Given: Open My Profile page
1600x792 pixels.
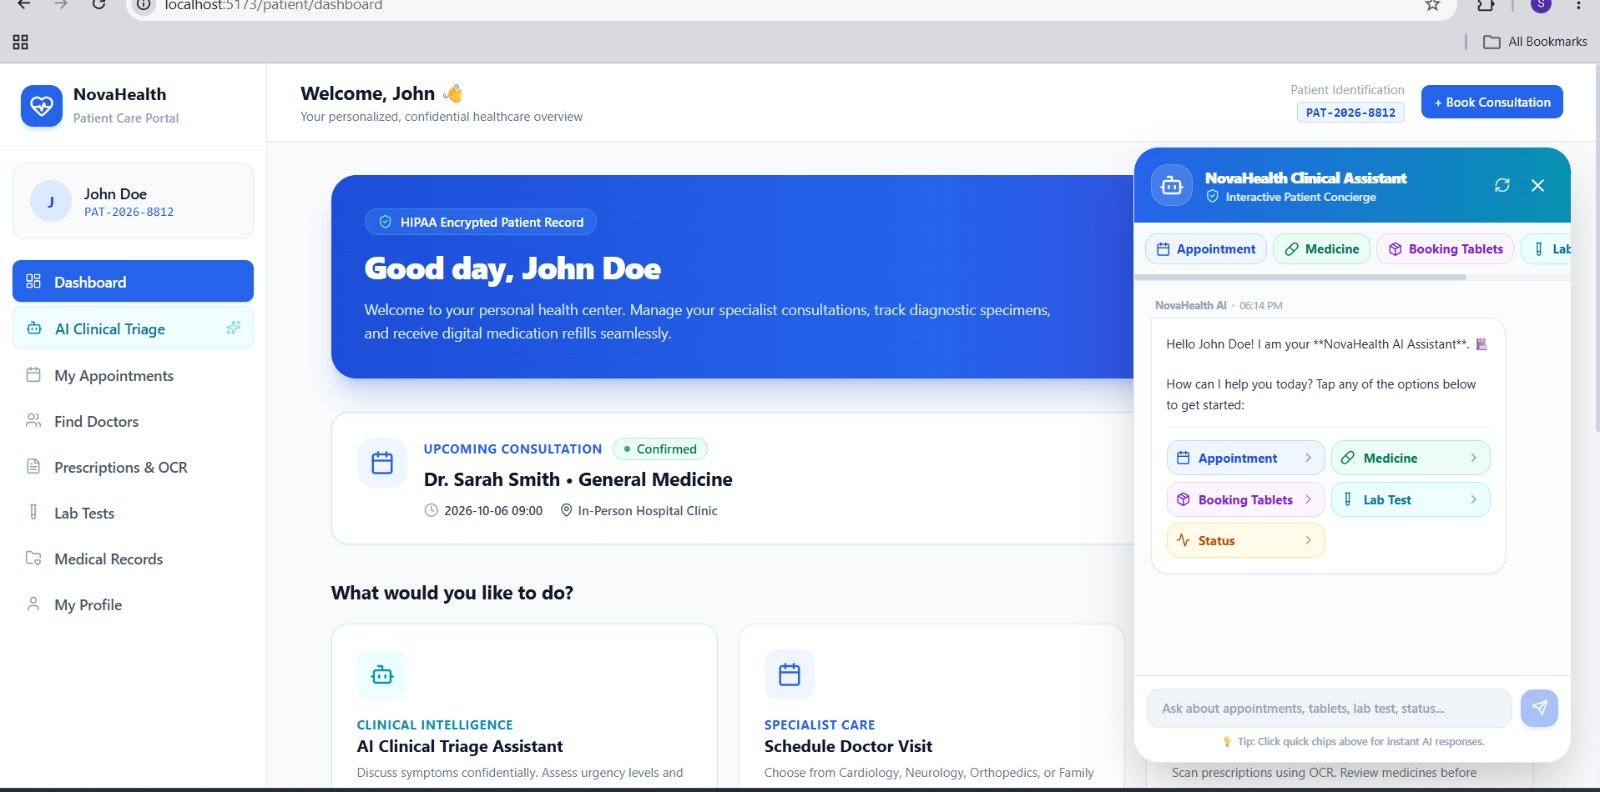Looking at the screenshot, I should pos(133,605).
